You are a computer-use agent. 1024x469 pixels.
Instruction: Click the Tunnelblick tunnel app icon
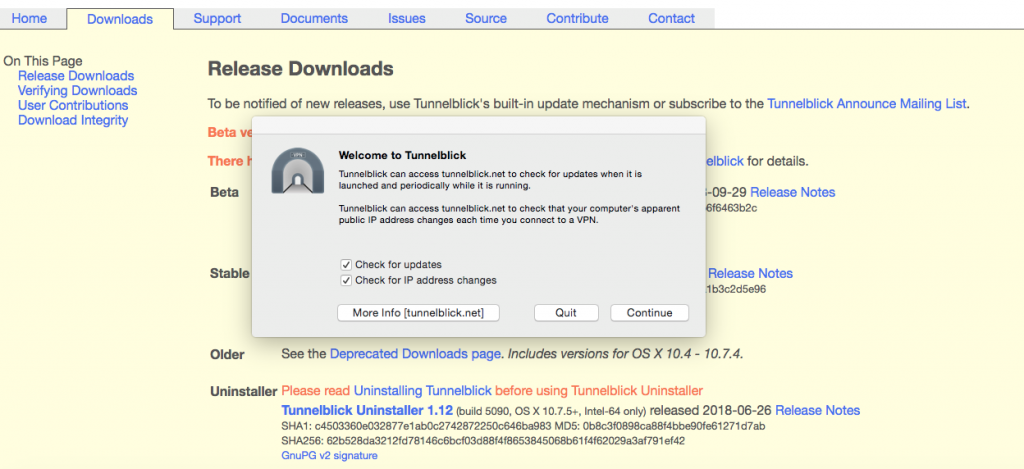tap(298, 170)
